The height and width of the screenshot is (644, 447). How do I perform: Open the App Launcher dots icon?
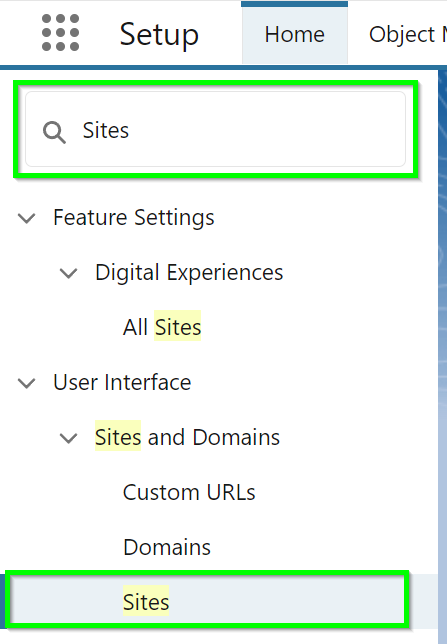[60, 33]
